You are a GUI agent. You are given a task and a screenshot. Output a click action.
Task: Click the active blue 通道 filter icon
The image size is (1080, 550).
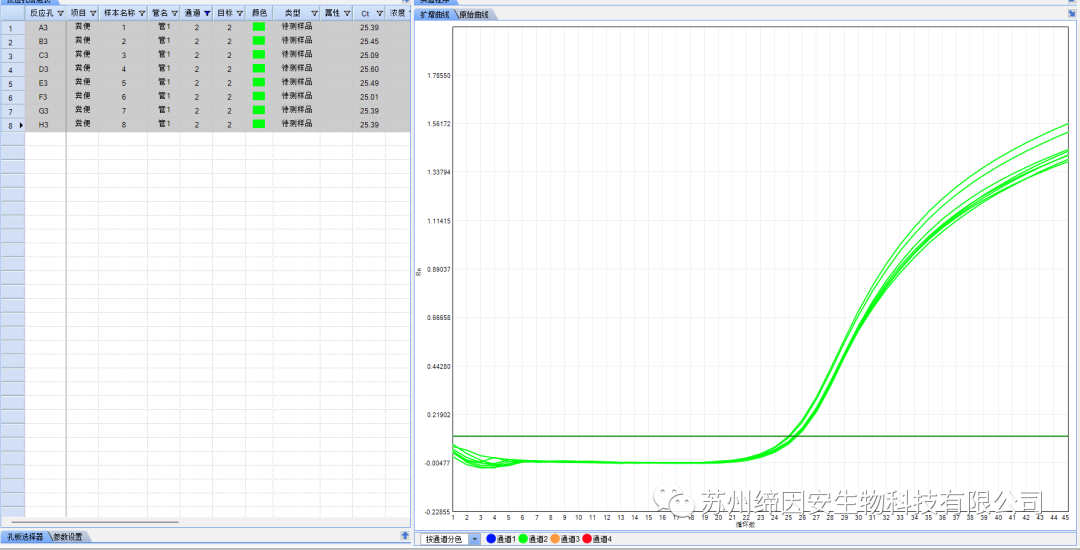(207, 14)
